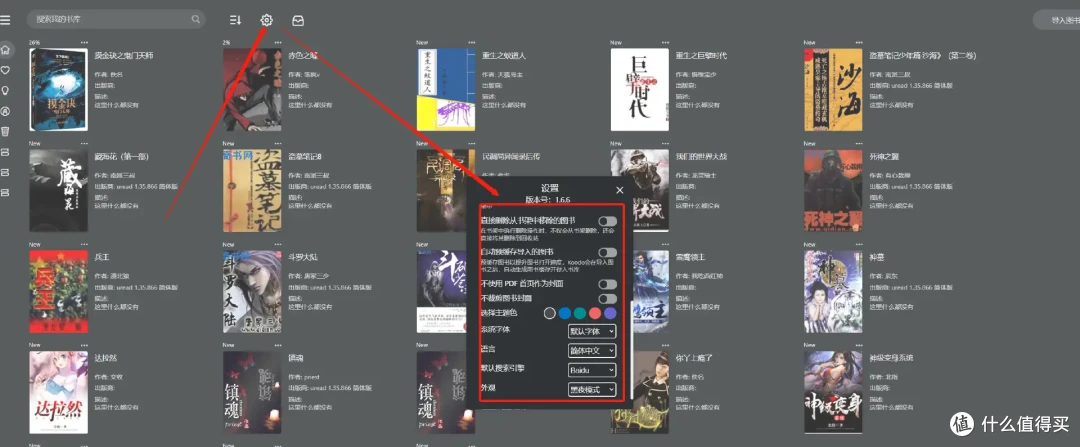Toggle 不使用 PDF 首页作为封面 switch
This screenshot has height=447, width=1080.
[x=608, y=284]
